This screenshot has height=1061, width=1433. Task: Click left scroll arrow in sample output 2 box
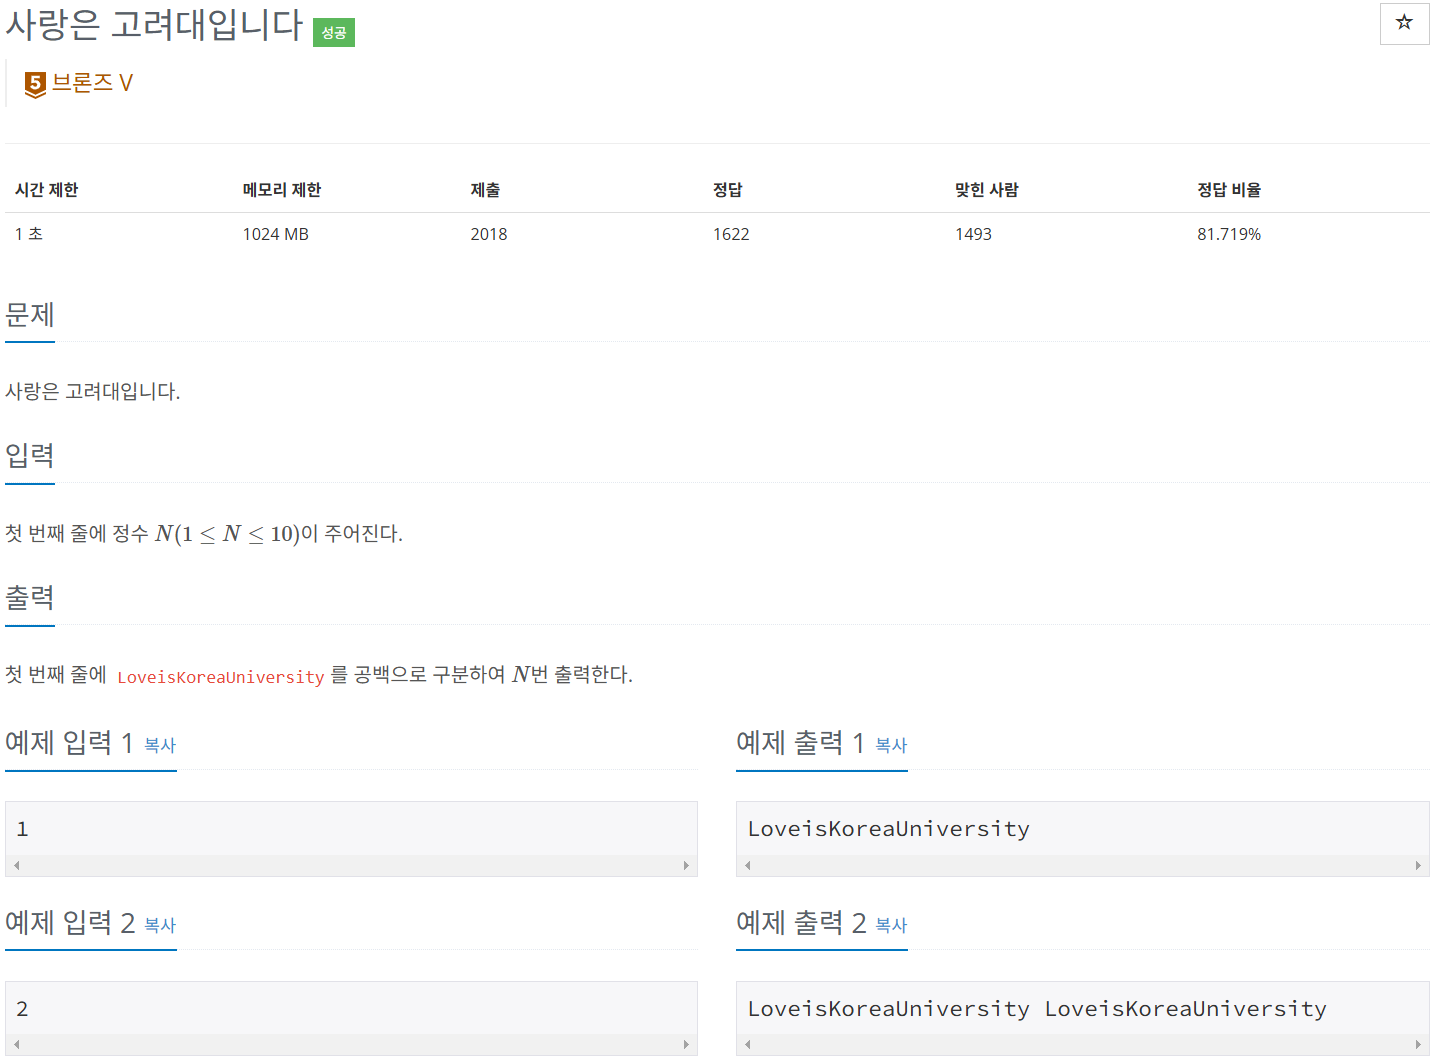click(748, 1044)
